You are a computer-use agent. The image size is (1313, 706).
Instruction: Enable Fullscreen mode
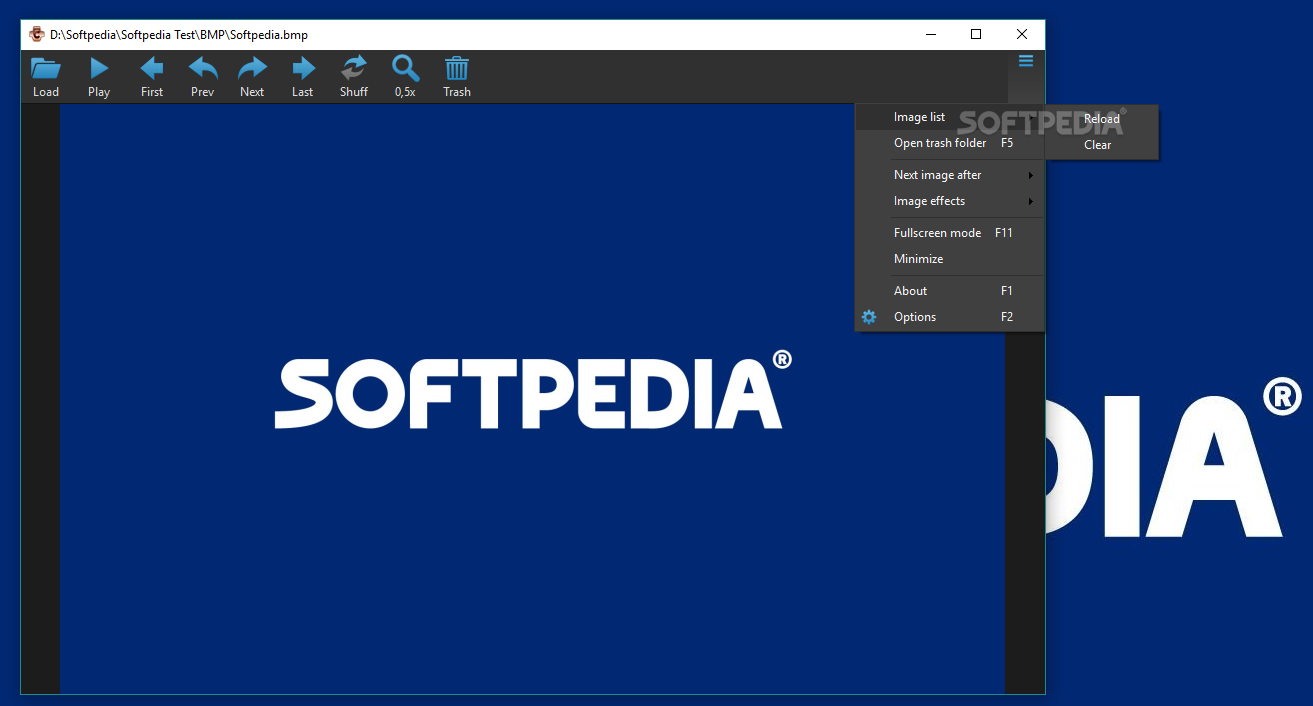coord(950,233)
